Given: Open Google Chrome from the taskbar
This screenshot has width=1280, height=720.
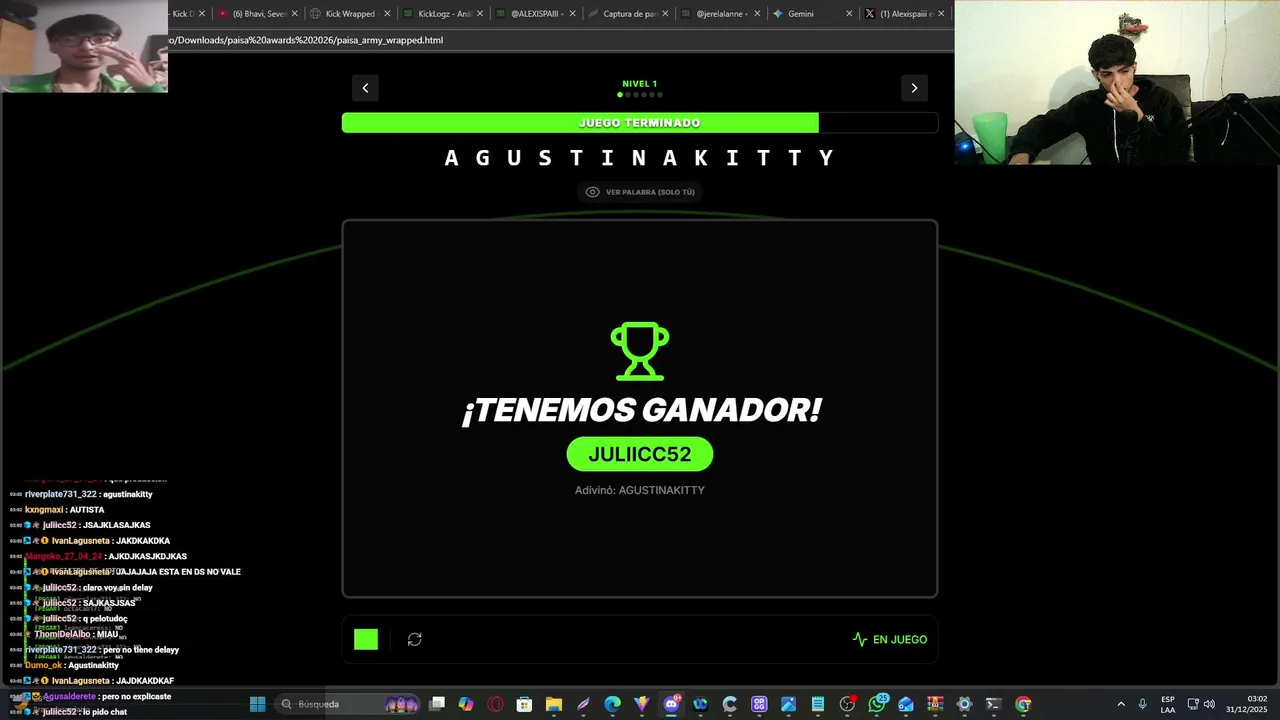Looking at the screenshot, I should tap(1023, 704).
